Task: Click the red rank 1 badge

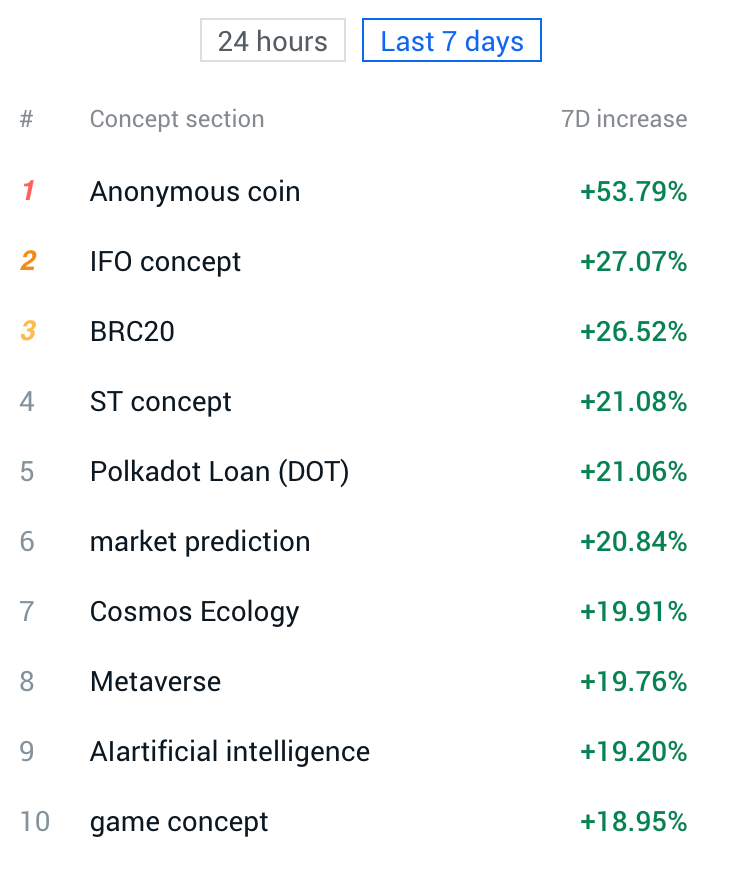Action: pyautogui.click(x=29, y=191)
